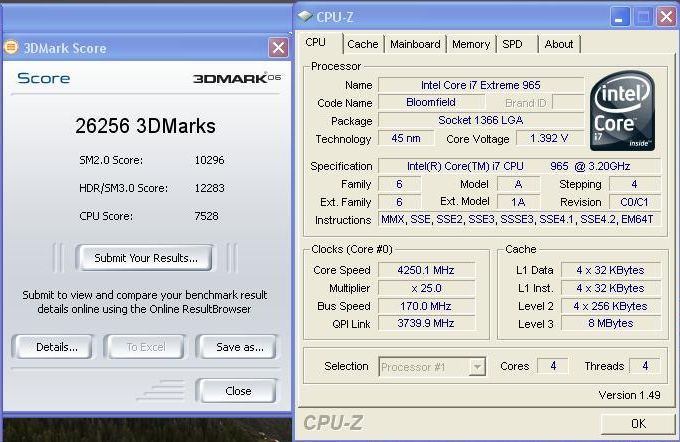The image size is (680, 442).
Task: Click the Technology 45 nm value
Action: point(406,138)
